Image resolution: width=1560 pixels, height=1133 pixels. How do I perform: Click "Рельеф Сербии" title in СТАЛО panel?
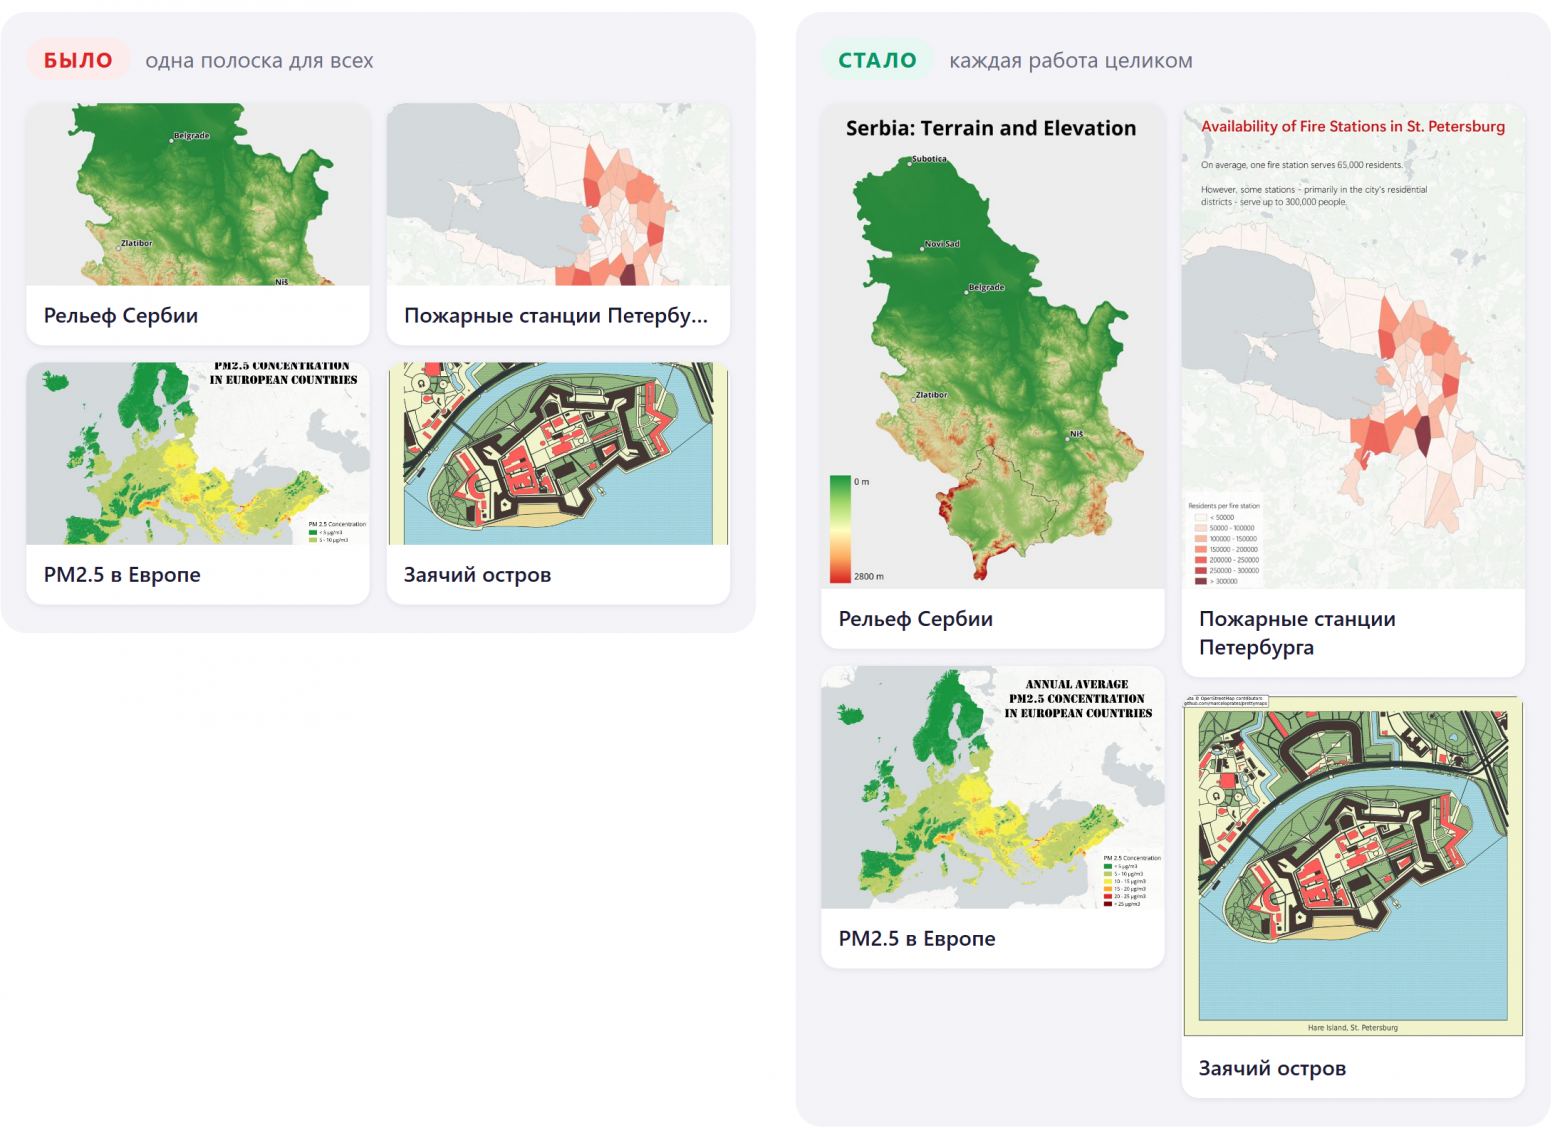click(916, 619)
